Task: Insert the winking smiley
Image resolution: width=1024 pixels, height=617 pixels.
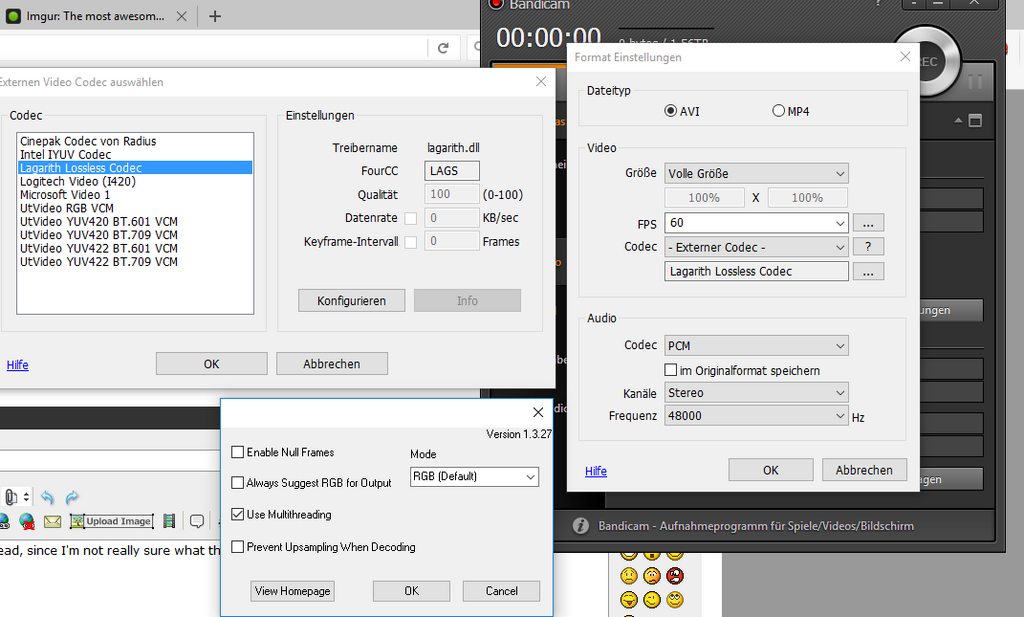Action: click(x=652, y=599)
